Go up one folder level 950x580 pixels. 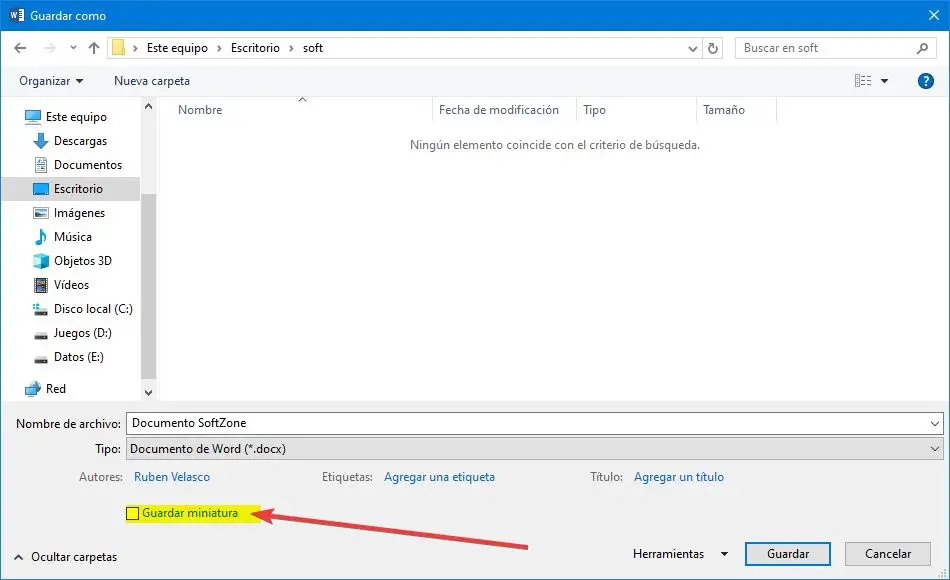coord(93,48)
